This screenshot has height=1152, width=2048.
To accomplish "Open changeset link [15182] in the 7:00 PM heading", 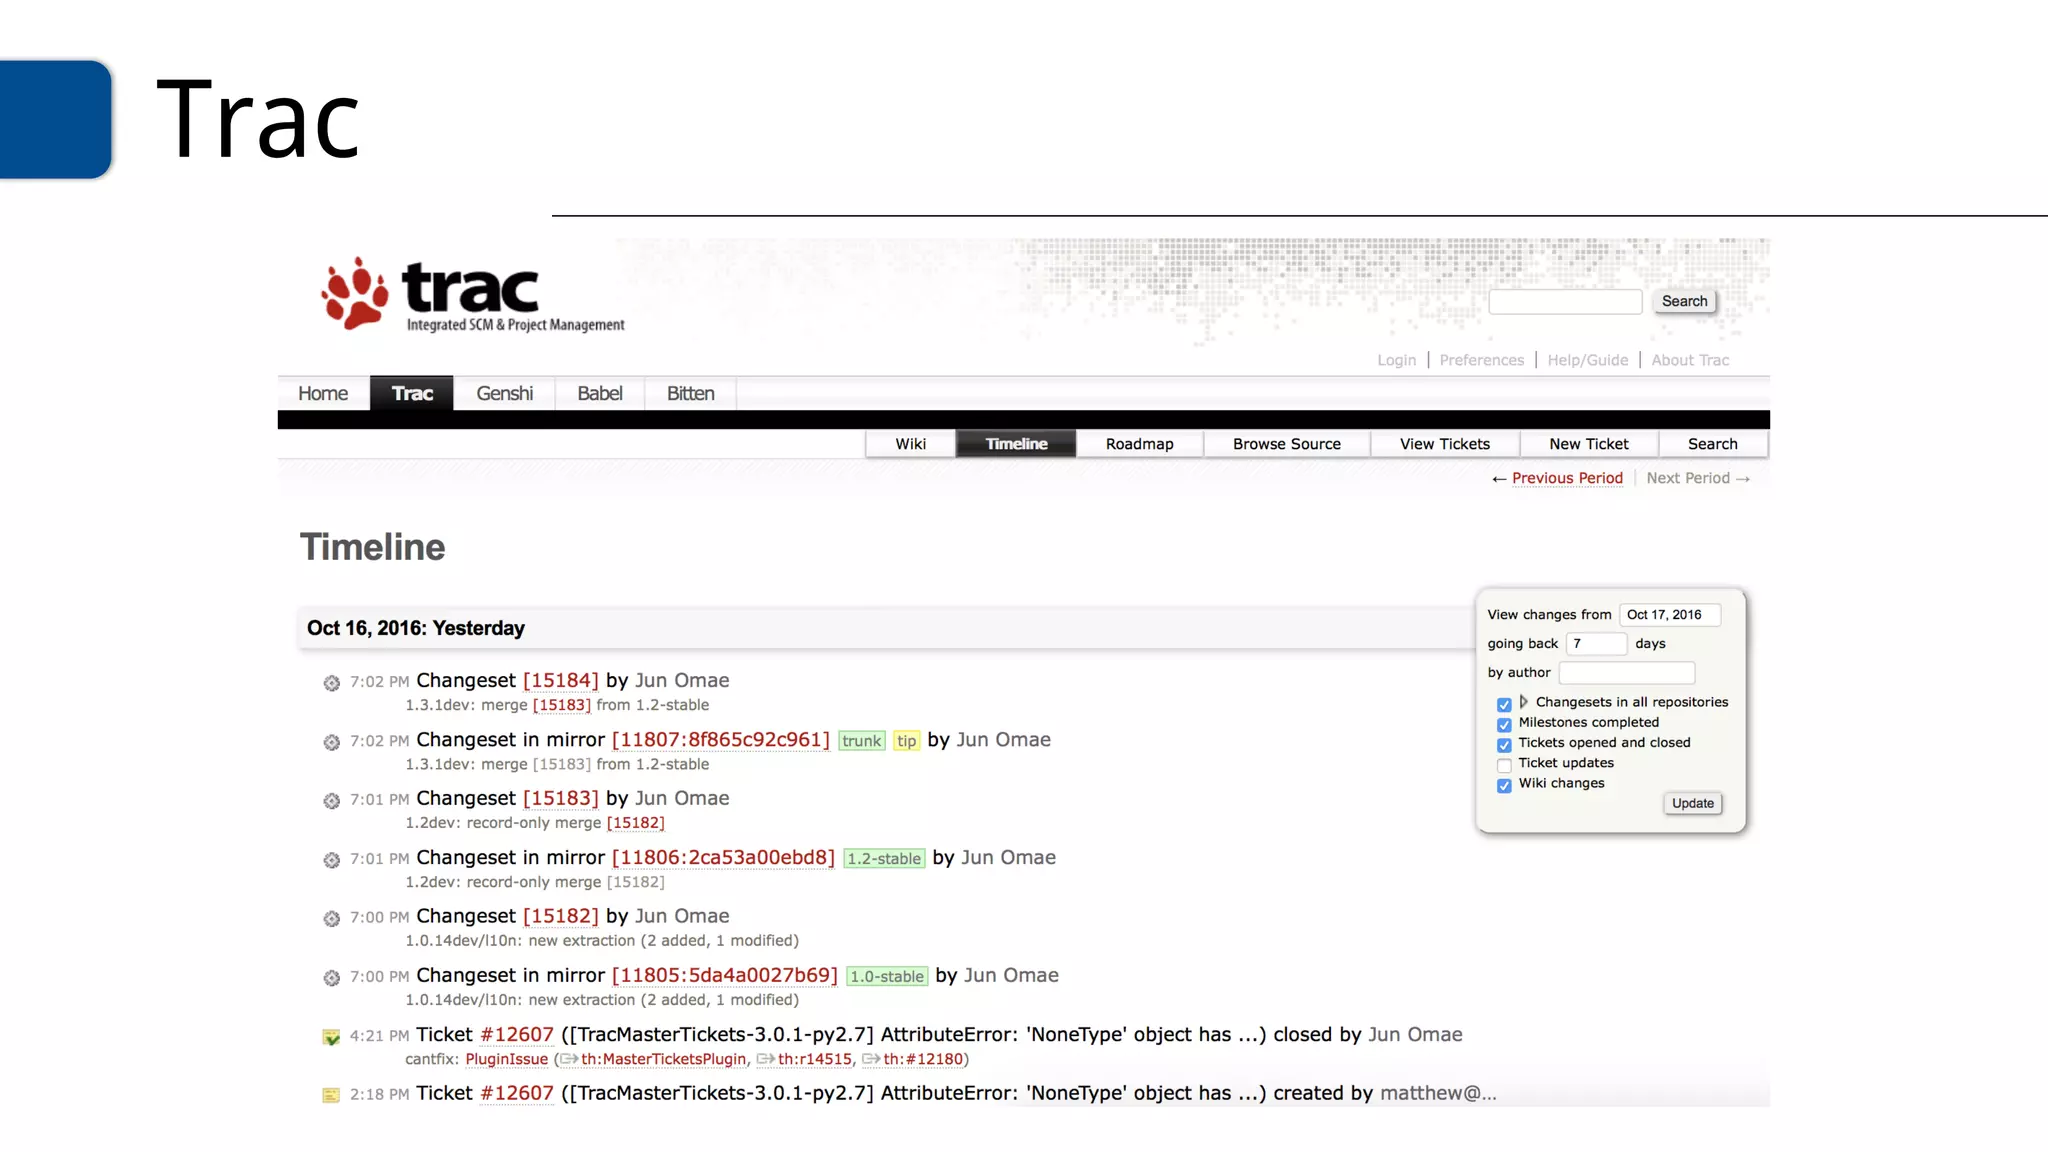I will [560, 916].
